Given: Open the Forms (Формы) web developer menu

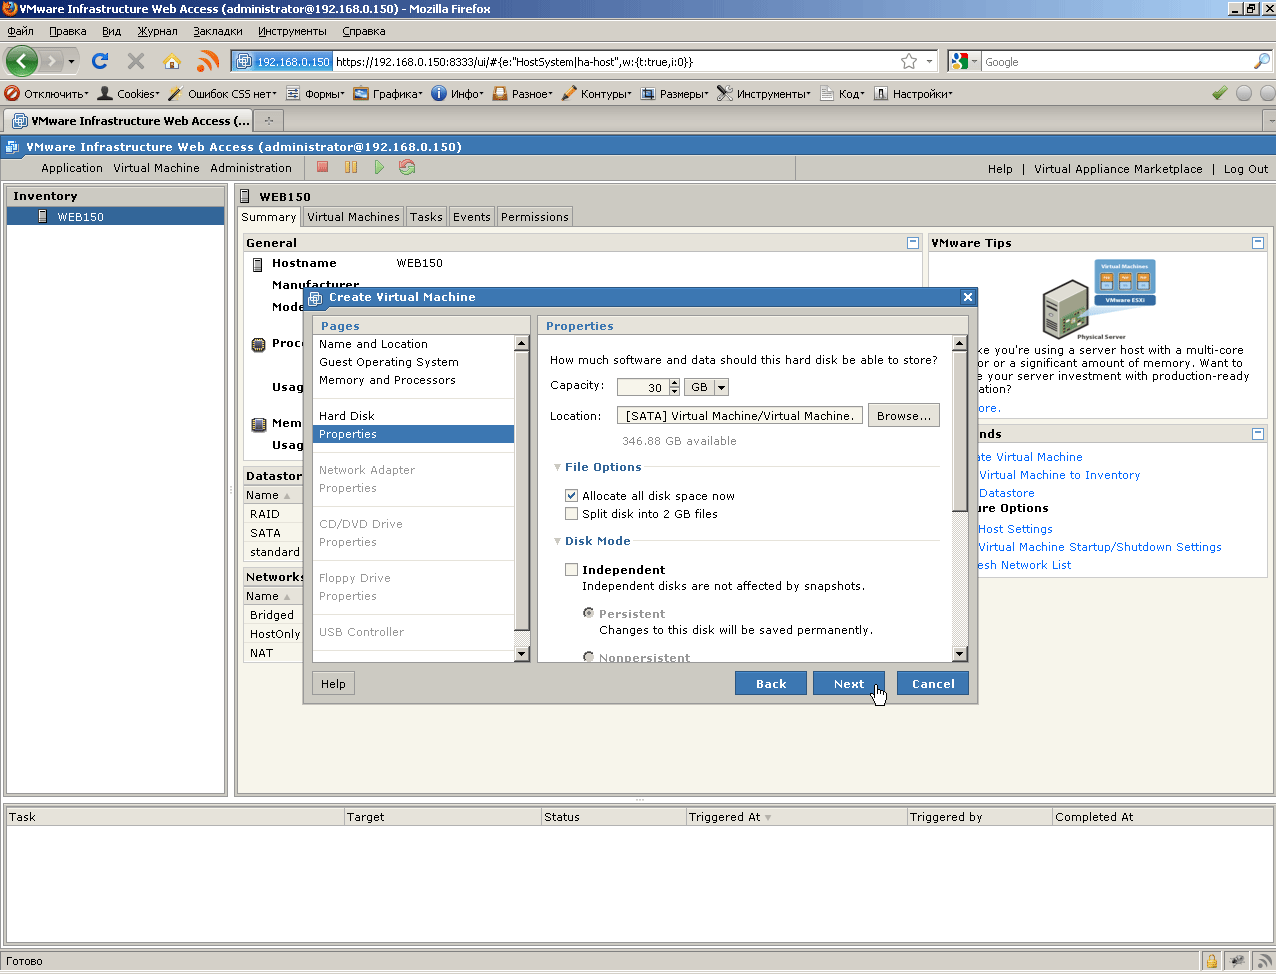Looking at the screenshot, I should [x=315, y=93].
